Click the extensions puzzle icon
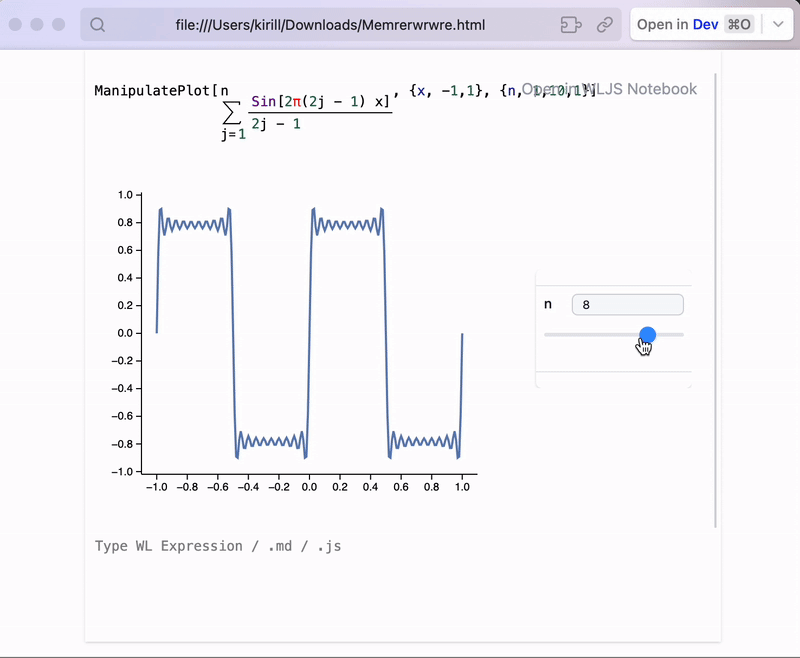 pyautogui.click(x=571, y=25)
